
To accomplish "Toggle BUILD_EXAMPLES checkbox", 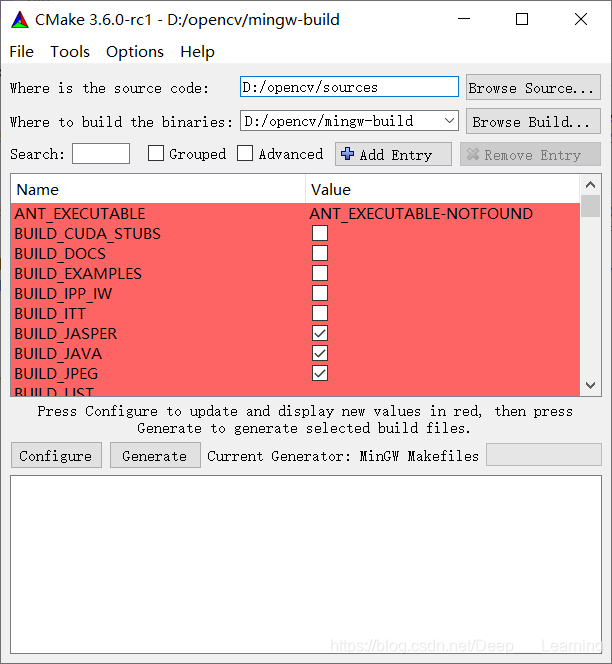I will click(320, 273).
